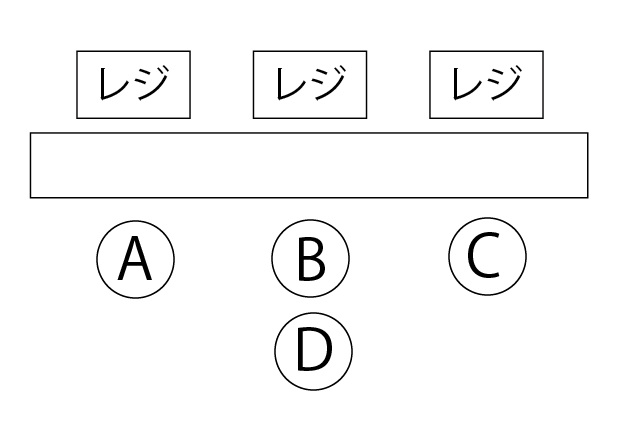Select circle B in the middle
This screenshot has width=625, height=440.
[311, 259]
